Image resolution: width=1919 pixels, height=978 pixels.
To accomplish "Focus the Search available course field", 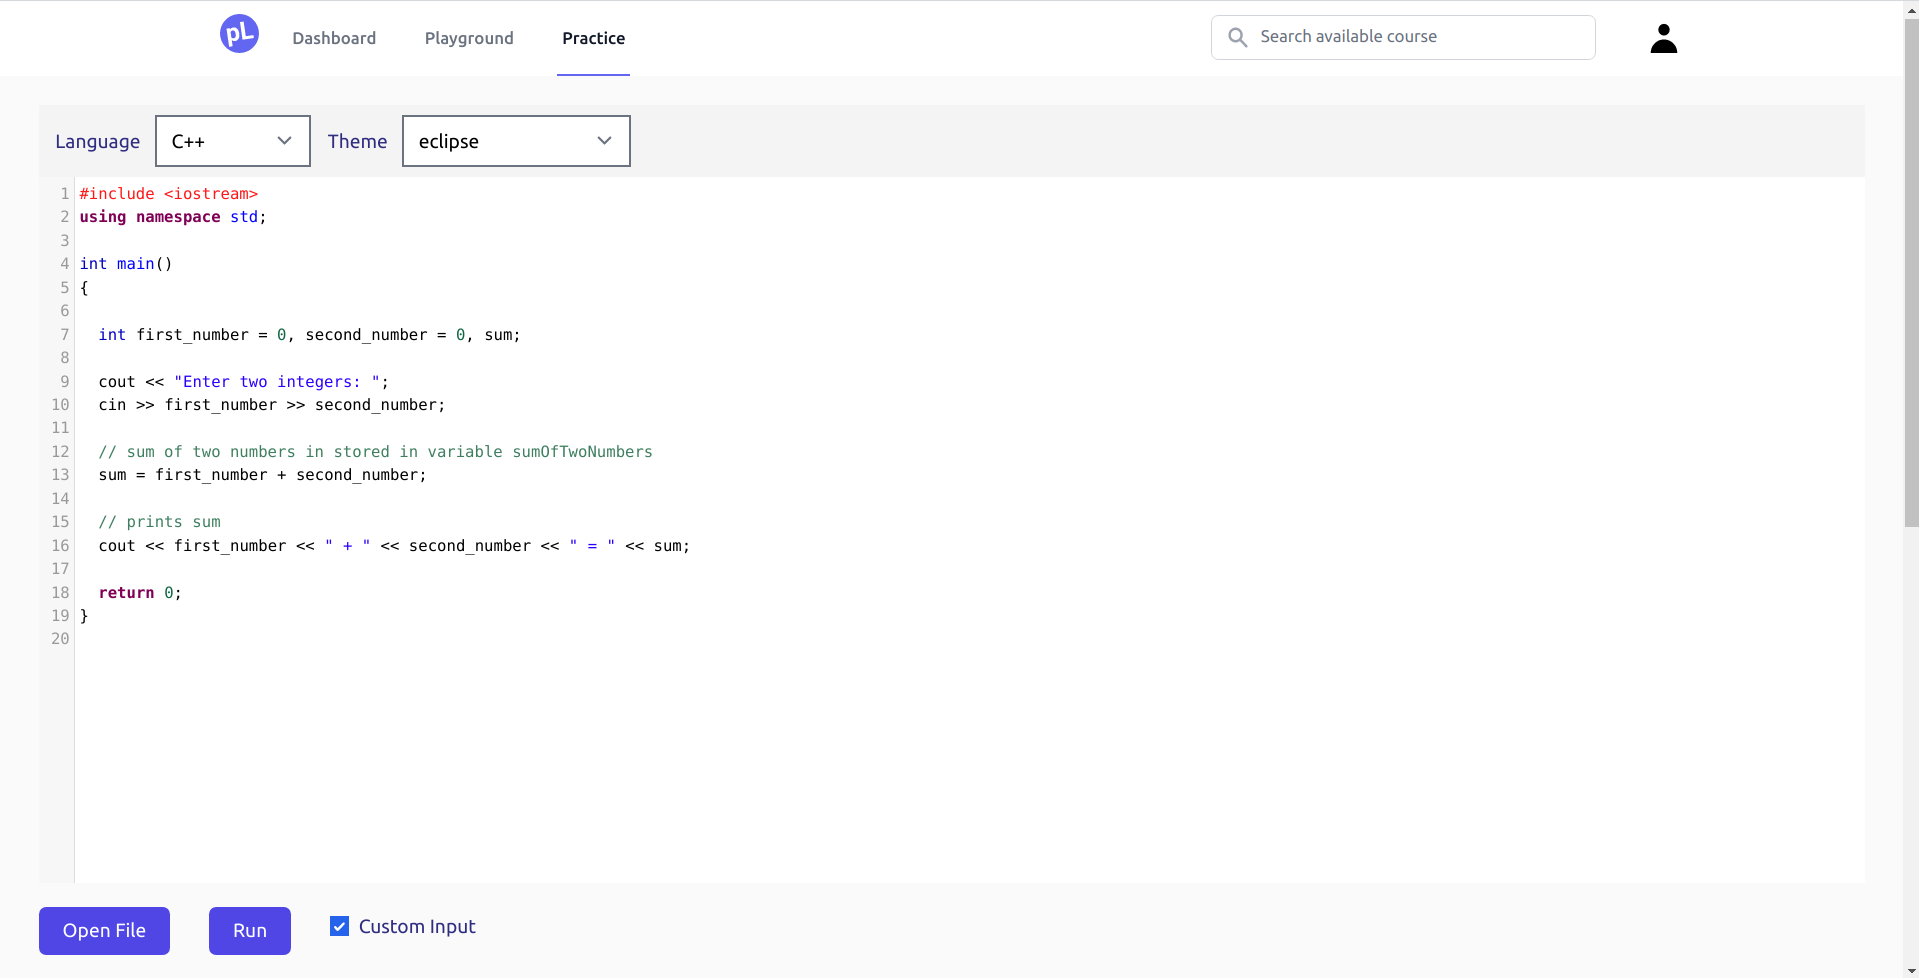I will (1403, 37).
